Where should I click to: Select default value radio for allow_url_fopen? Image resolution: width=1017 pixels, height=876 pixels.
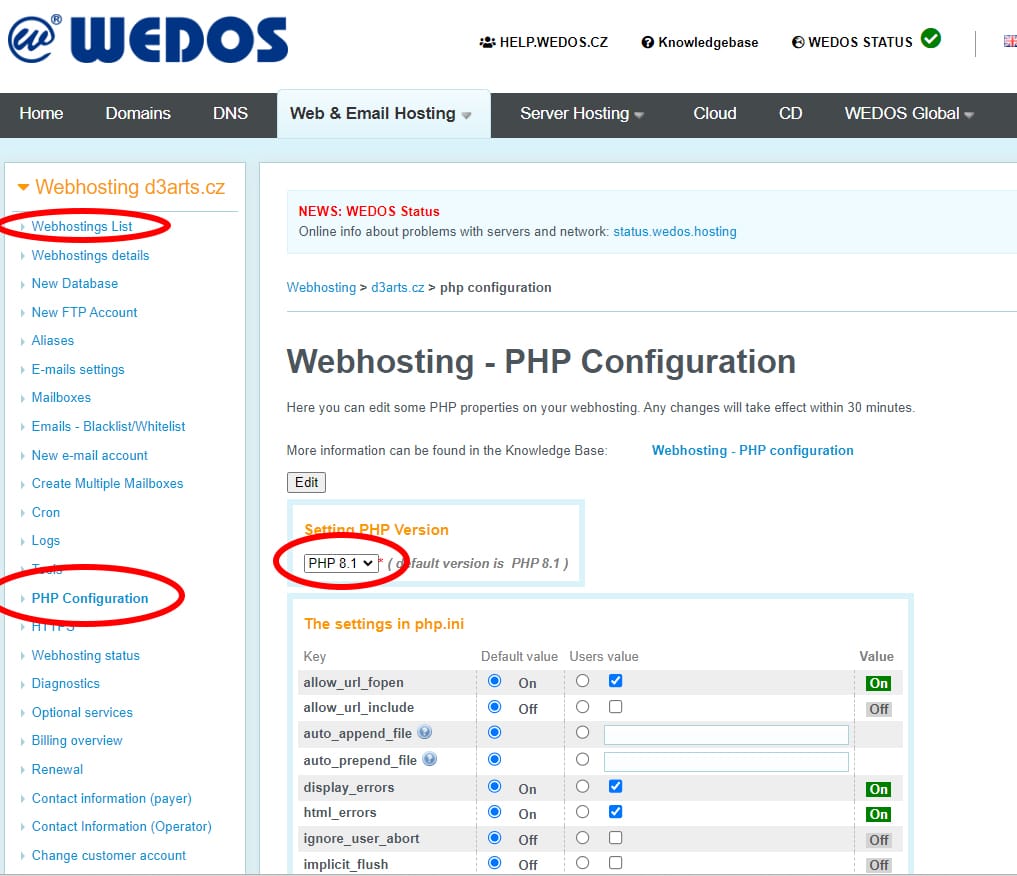(x=494, y=681)
